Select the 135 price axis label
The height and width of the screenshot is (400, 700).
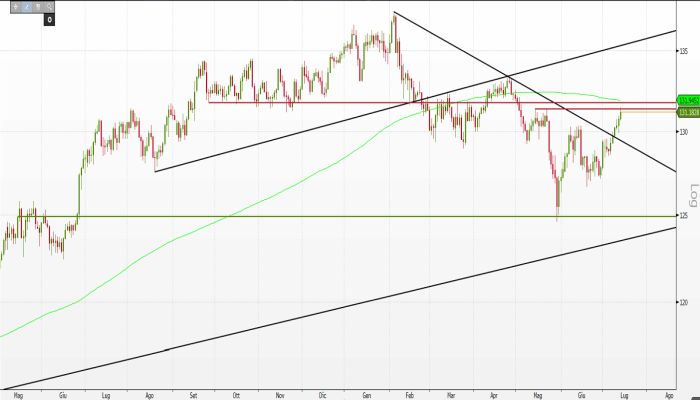click(686, 52)
